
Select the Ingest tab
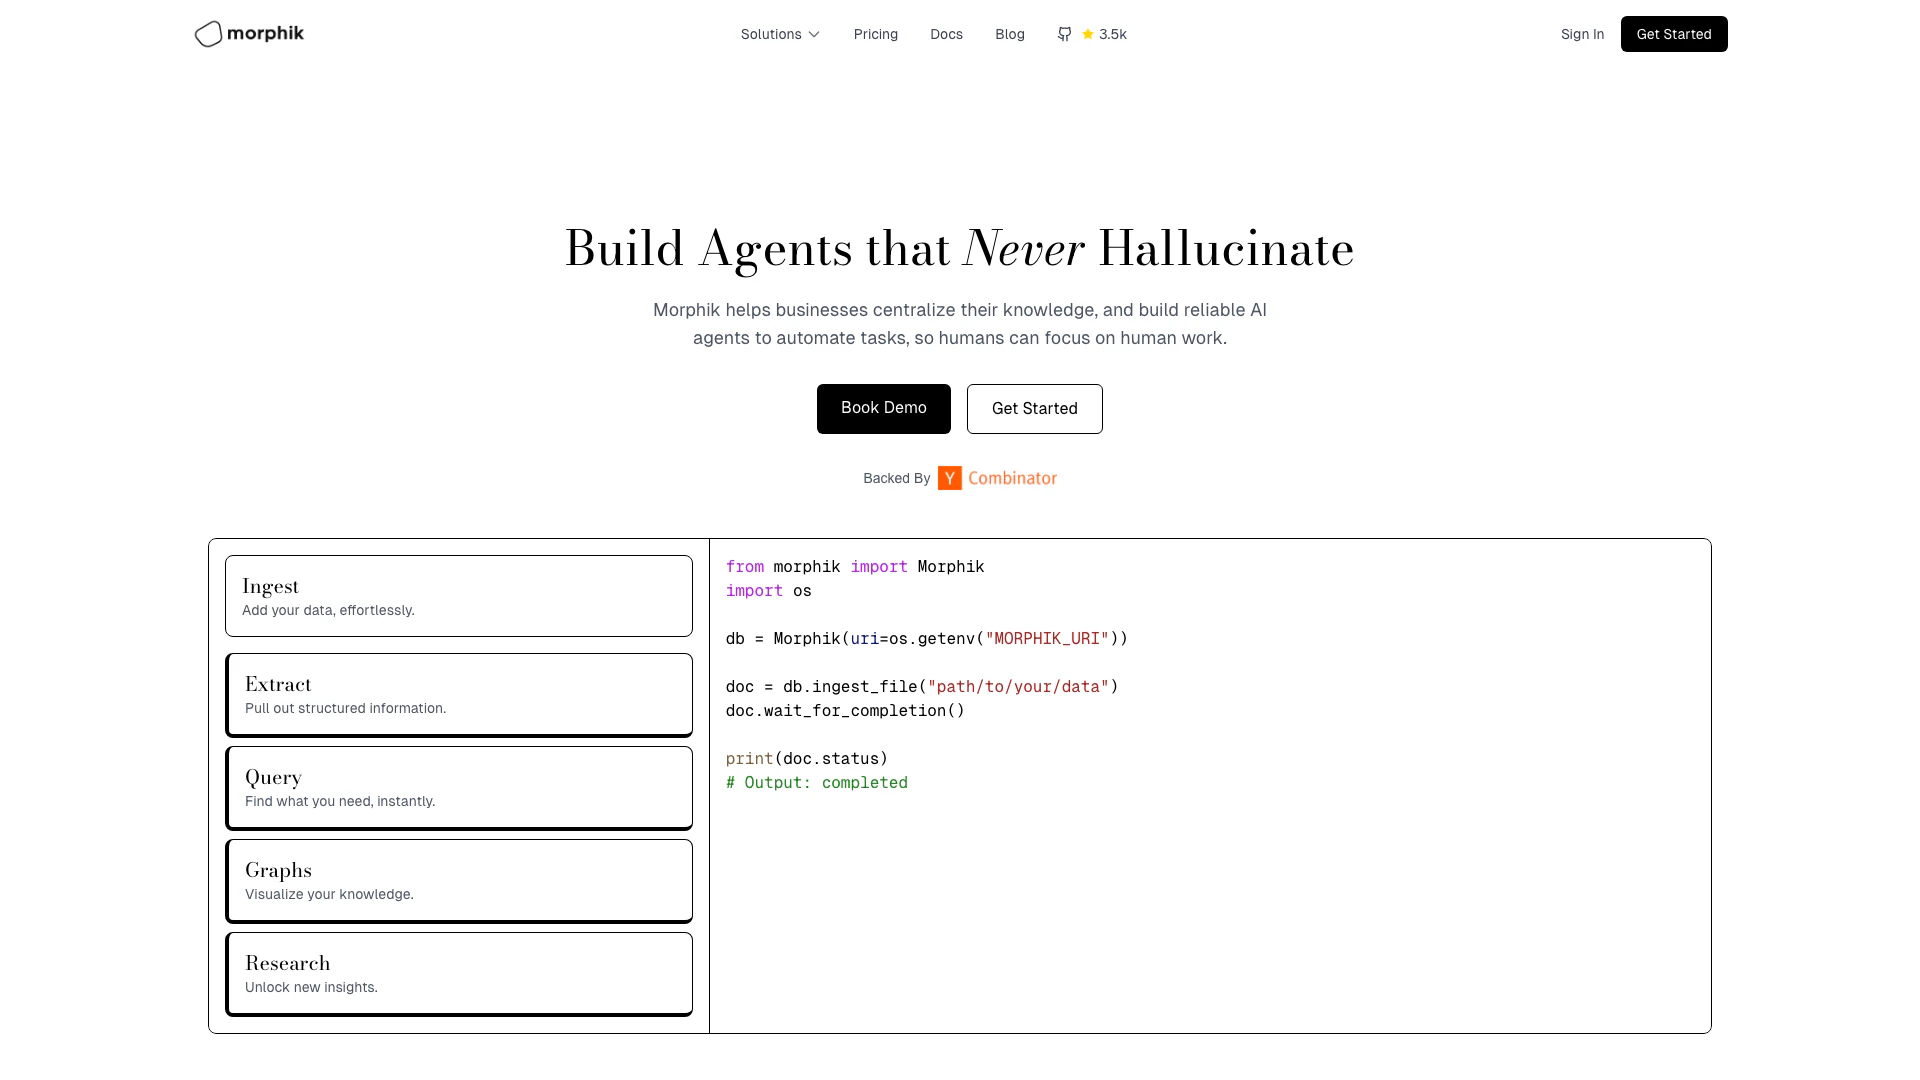[x=458, y=596]
